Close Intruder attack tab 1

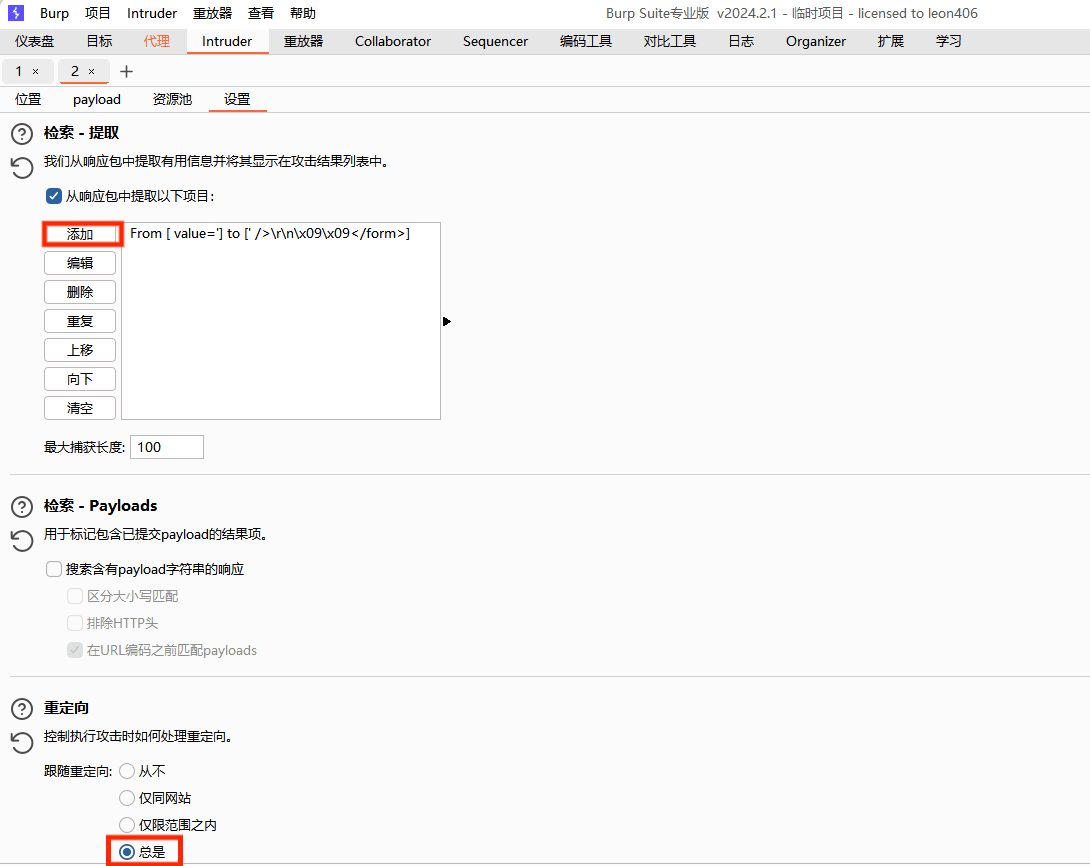click(35, 72)
